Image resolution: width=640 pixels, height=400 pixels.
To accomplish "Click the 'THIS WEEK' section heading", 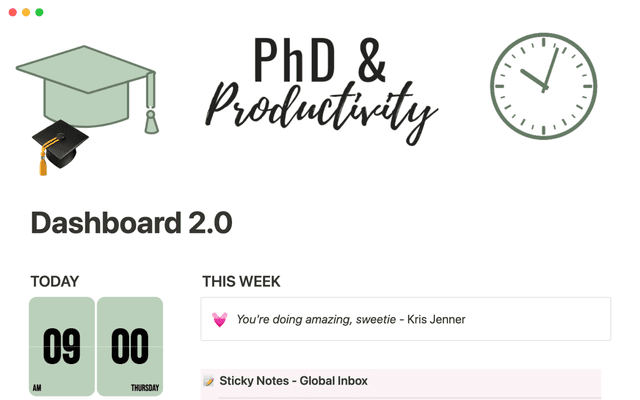I will coord(241,282).
